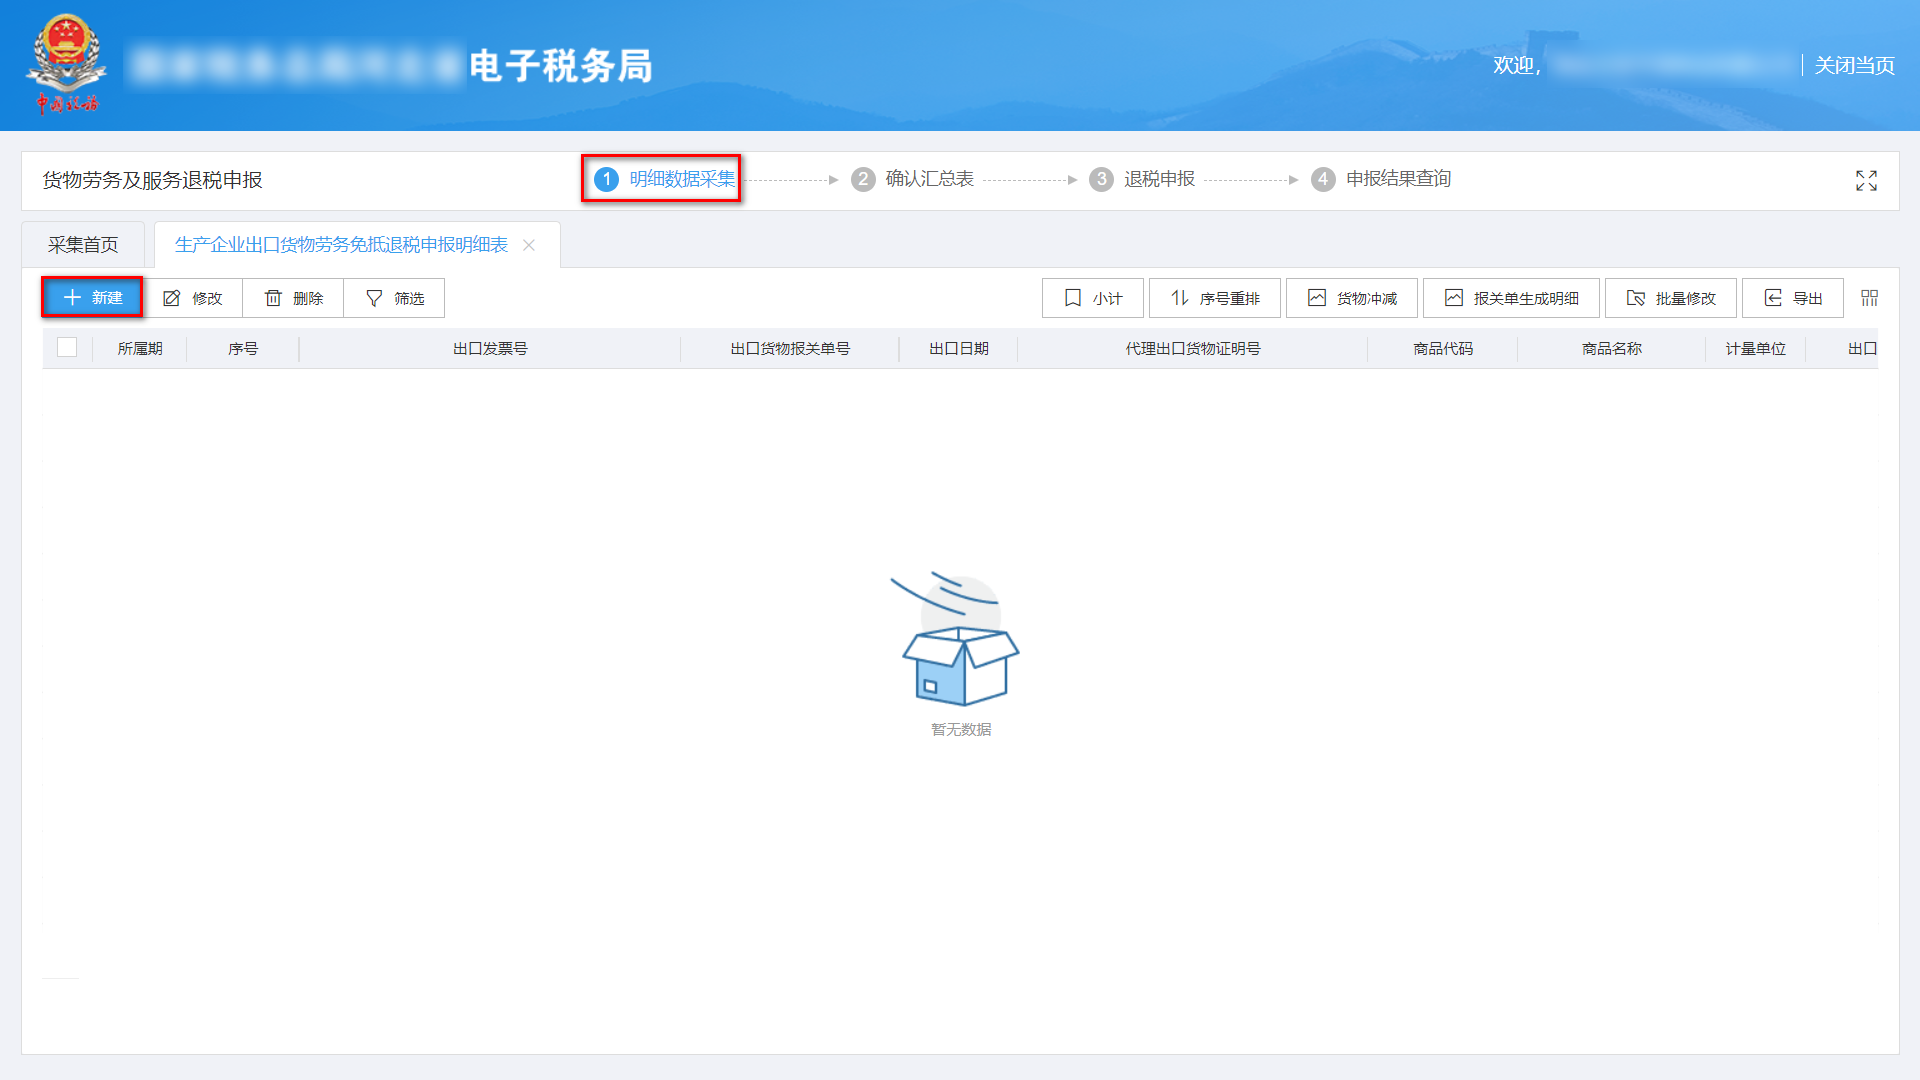
Task: Click the 删除 trash icon
Action: pos(273,297)
